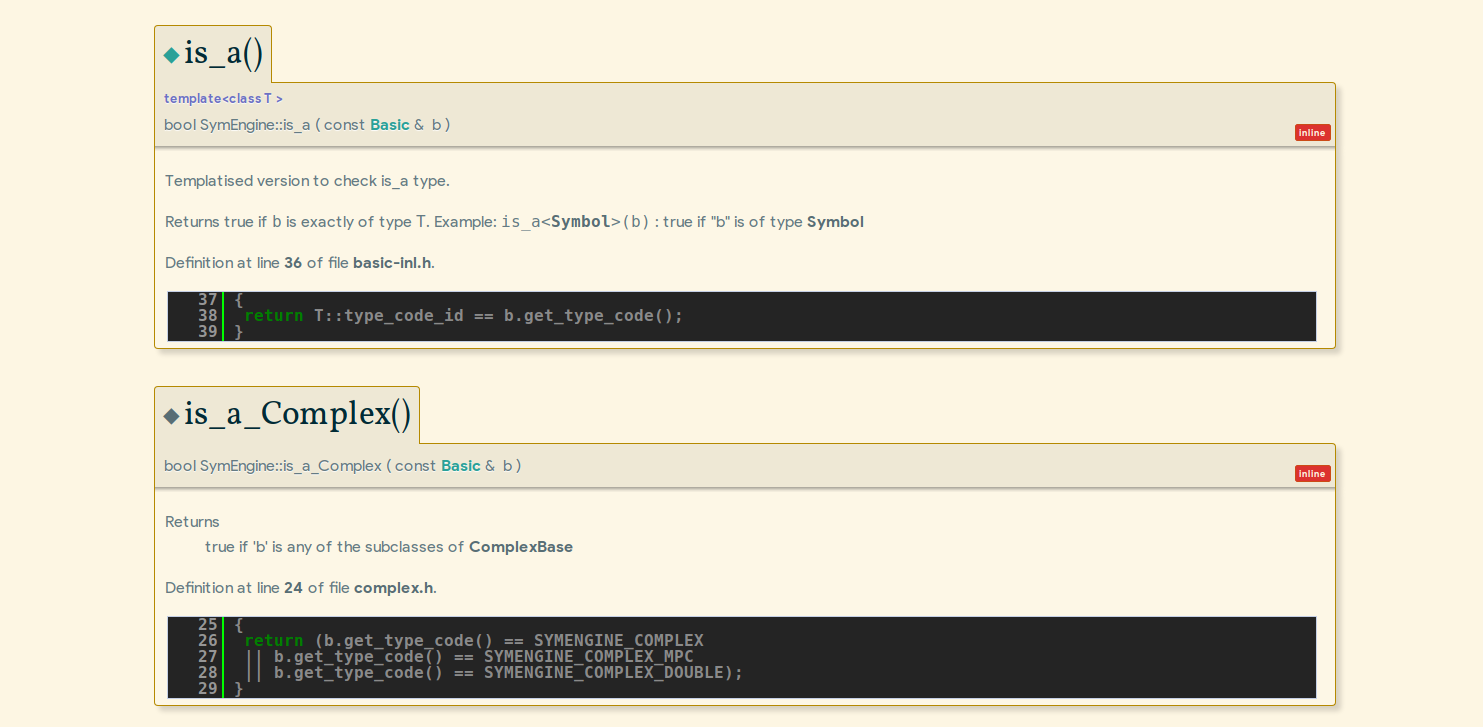
Task: Click the teal diamond permalink beside is_a()
Action: pyautogui.click(x=171, y=55)
